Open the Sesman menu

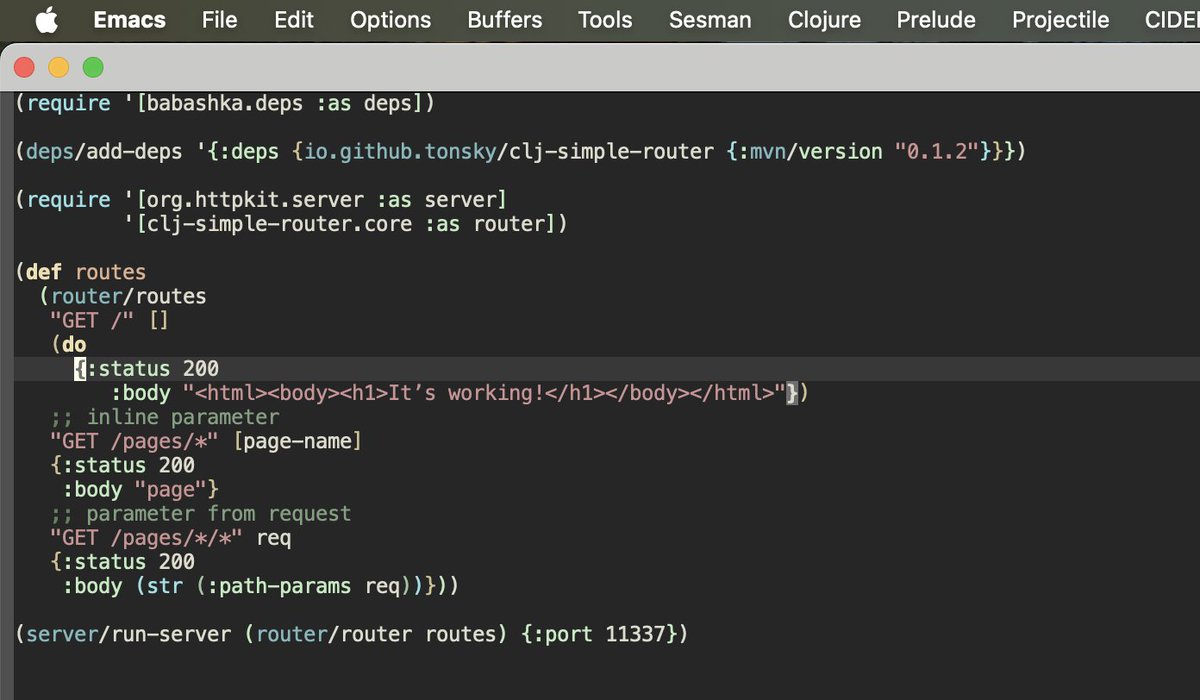pyautogui.click(x=710, y=20)
